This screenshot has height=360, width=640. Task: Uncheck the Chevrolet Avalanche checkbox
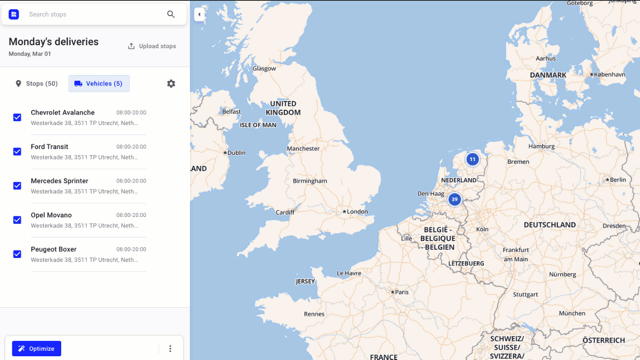(x=17, y=118)
